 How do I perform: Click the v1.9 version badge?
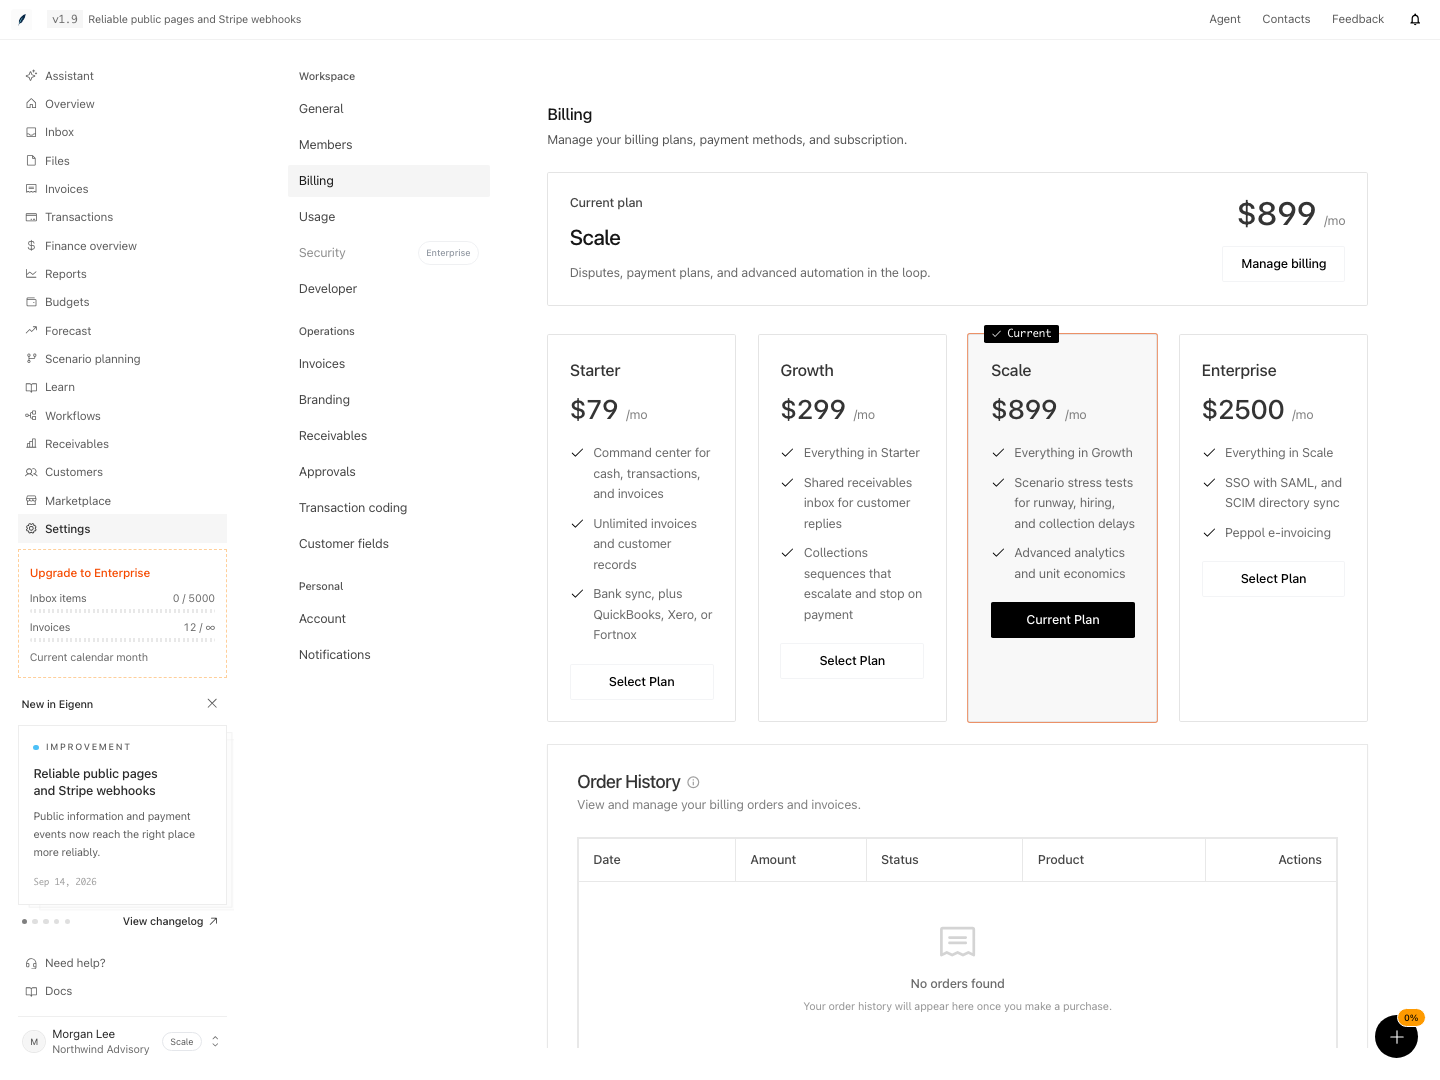coord(64,19)
